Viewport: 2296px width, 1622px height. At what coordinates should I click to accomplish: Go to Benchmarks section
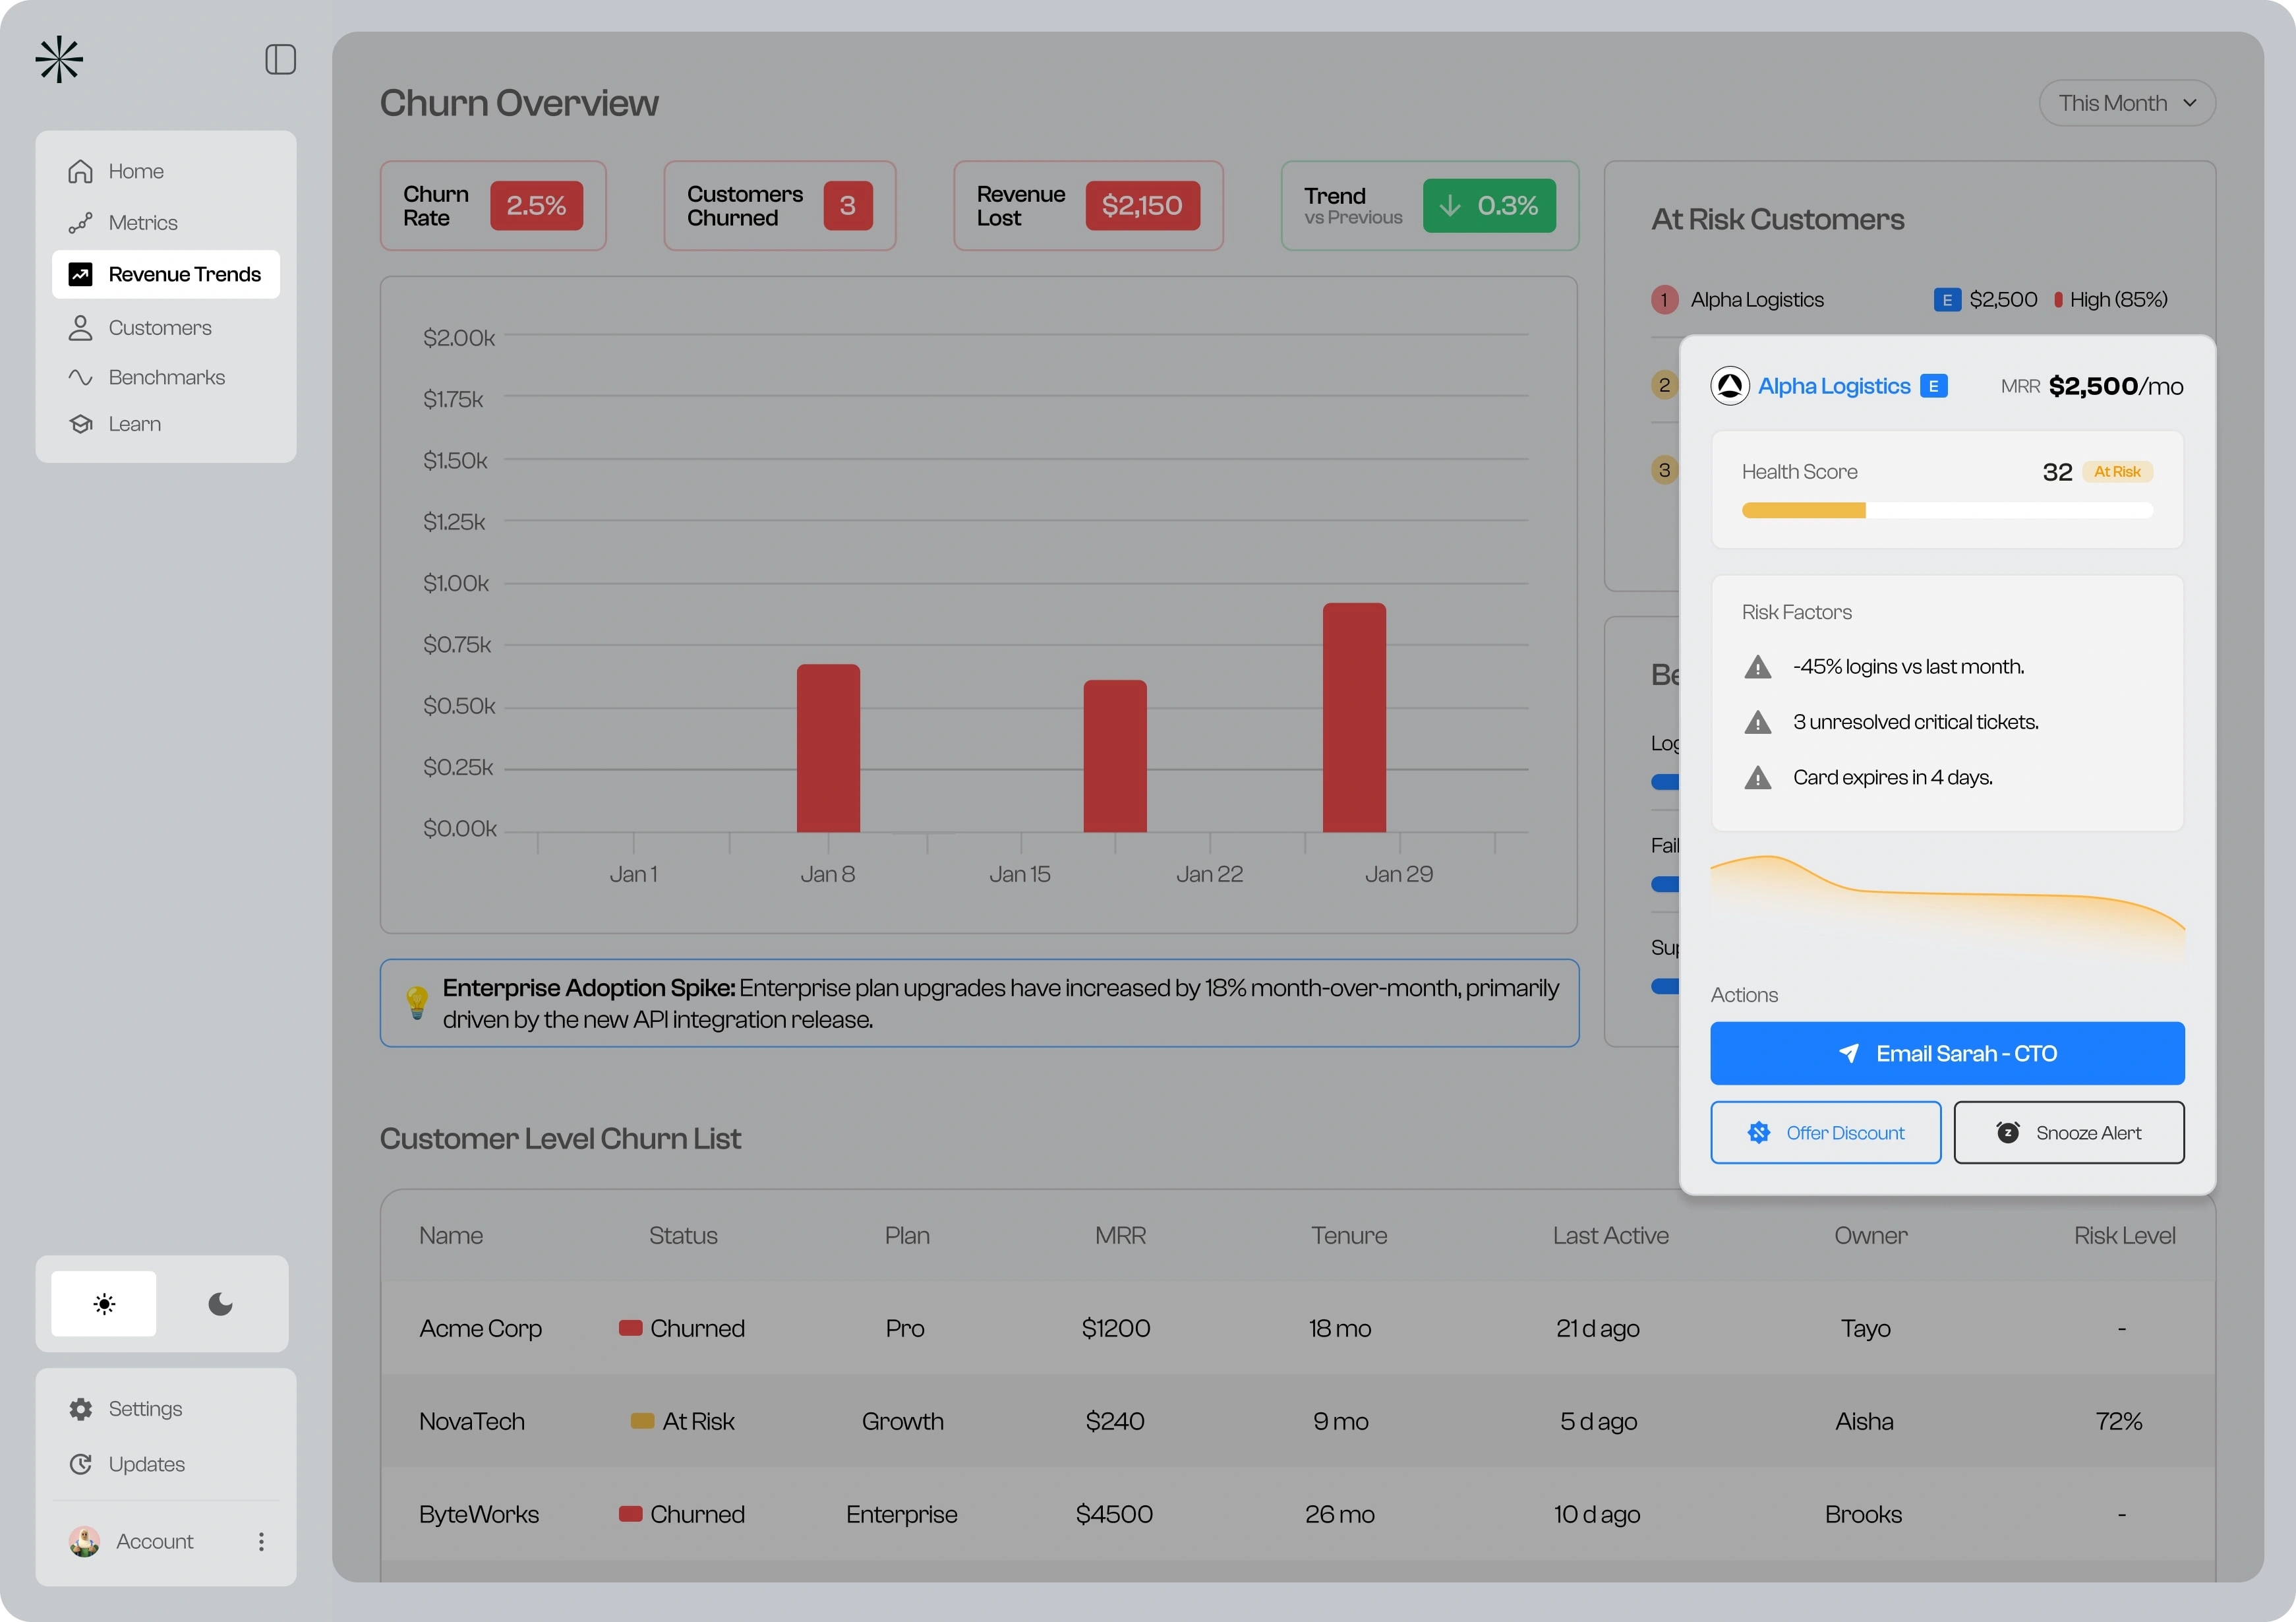(x=166, y=378)
